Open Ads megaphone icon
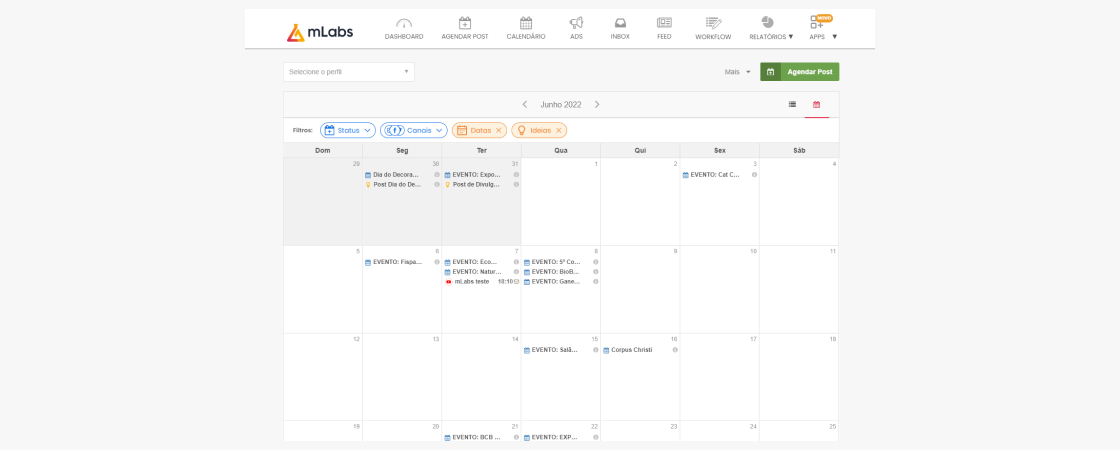1120x450 pixels. pos(576,23)
